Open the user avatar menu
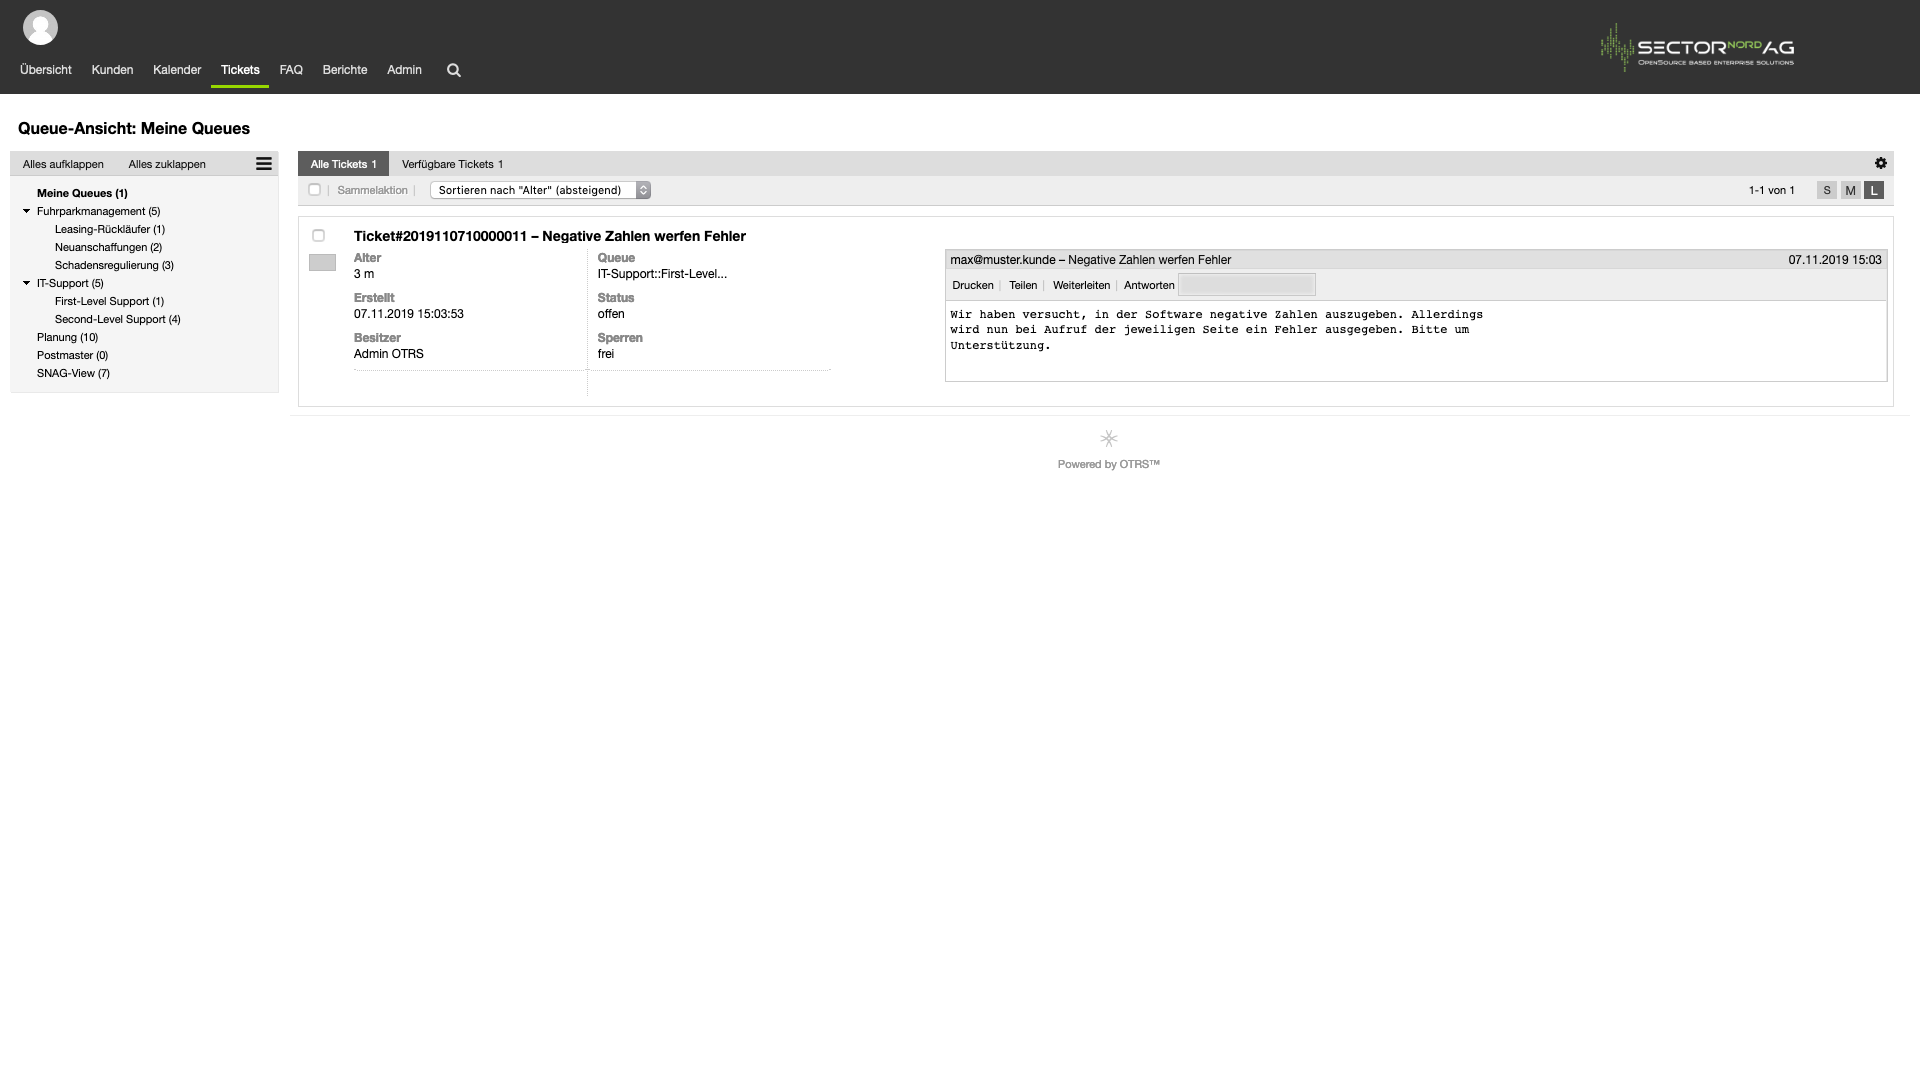Image resolution: width=1920 pixels, height=1080 pixels. pyautogui.click(x=40, y=27)
